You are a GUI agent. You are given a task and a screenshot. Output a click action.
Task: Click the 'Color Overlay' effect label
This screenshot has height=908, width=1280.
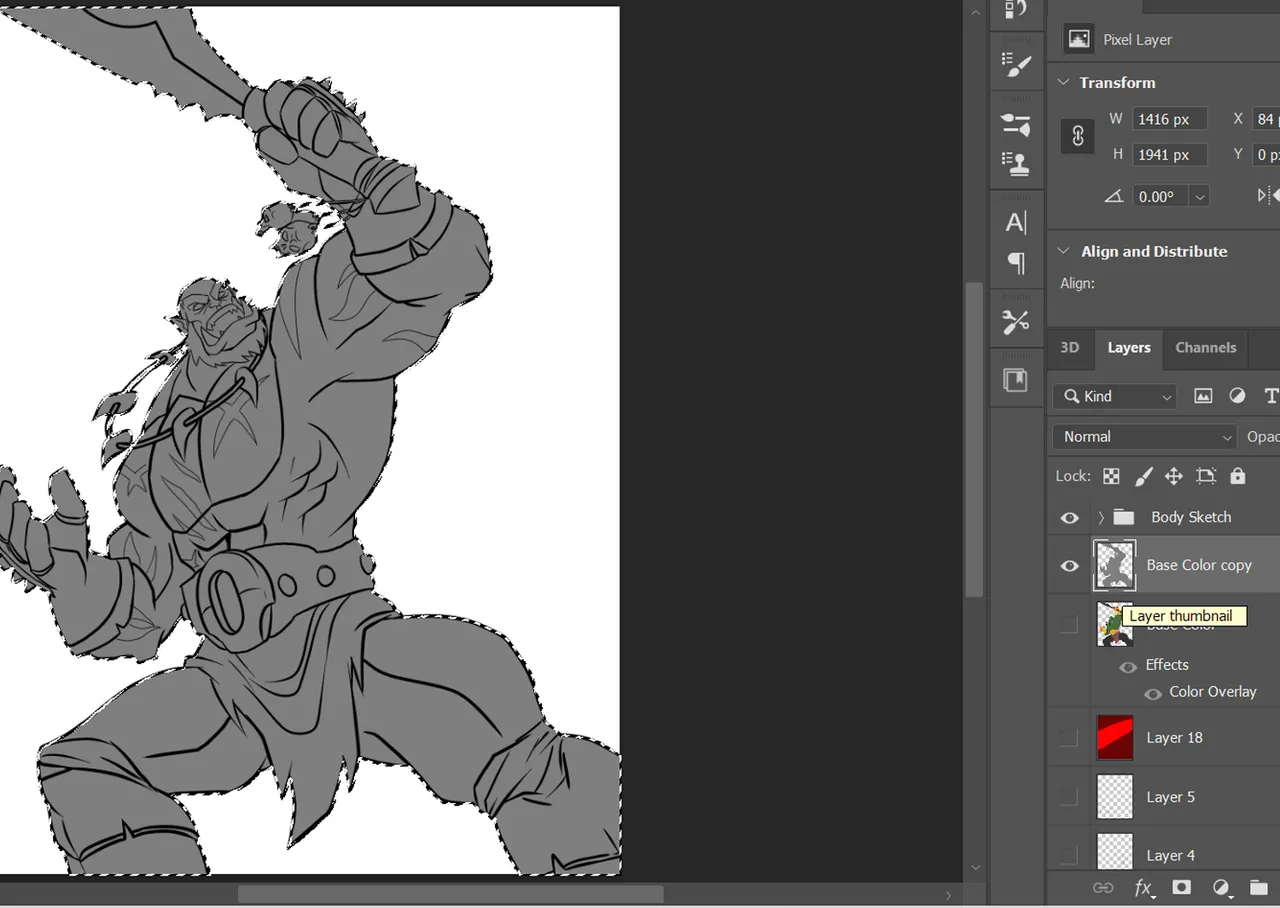click(1213, 692)
